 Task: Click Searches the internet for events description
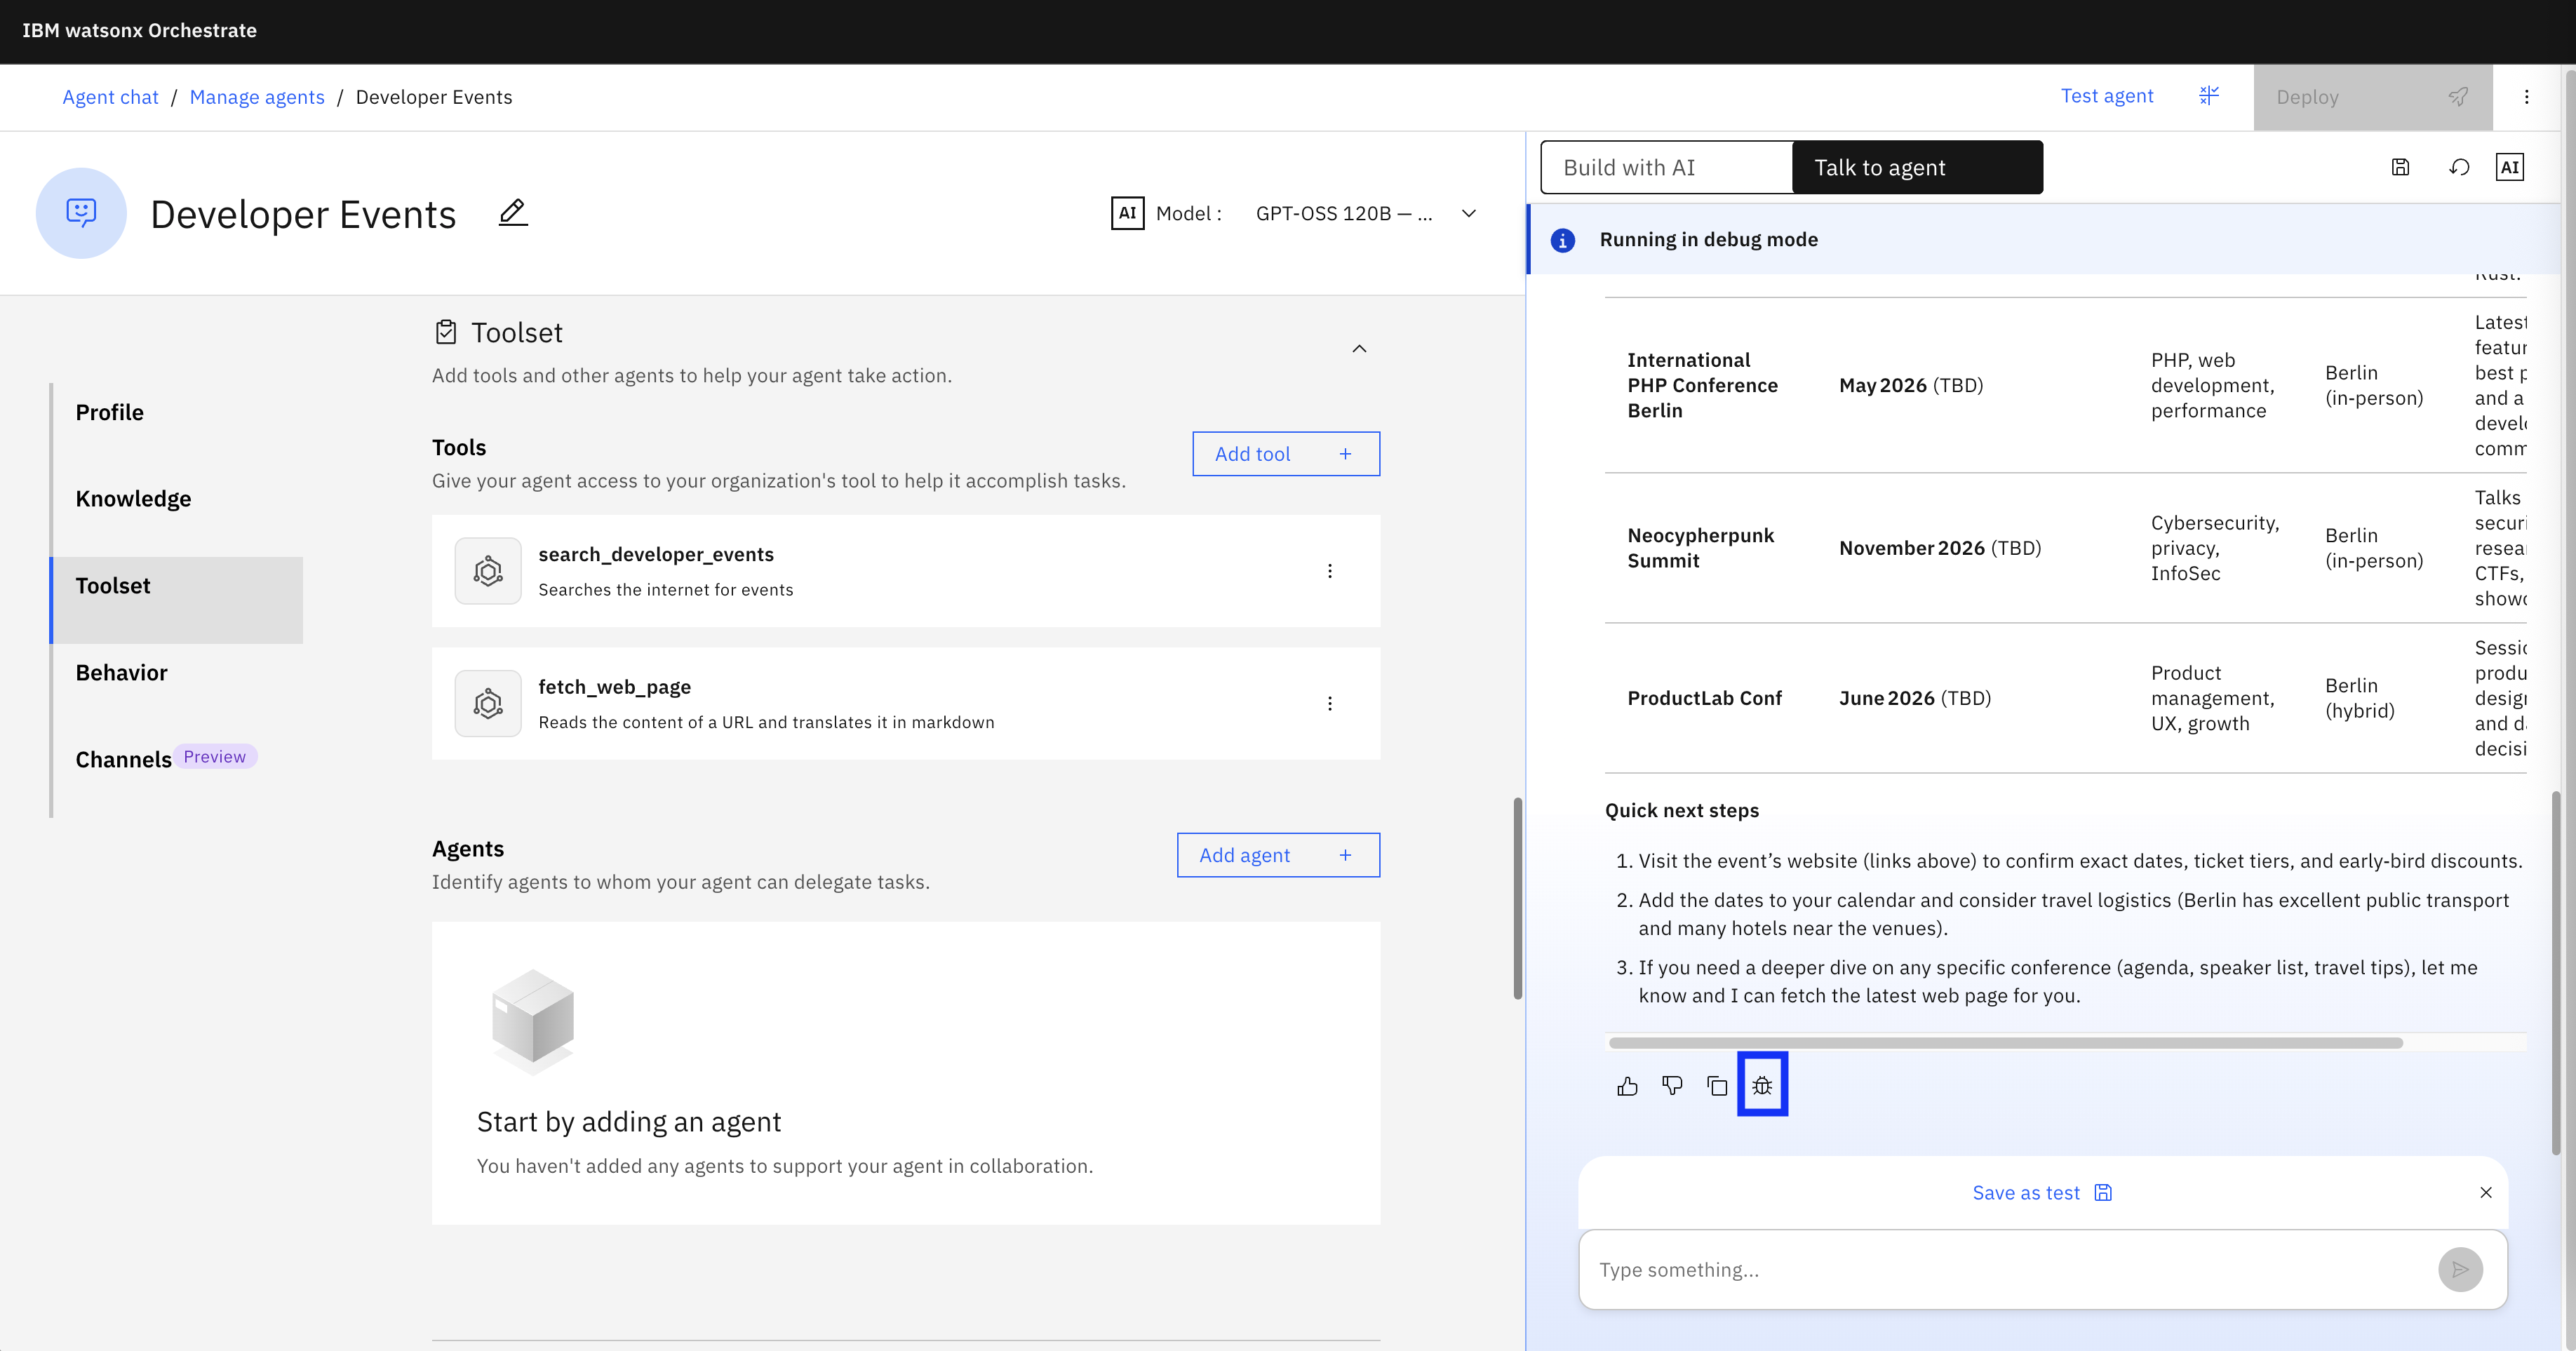click(665, 590)
